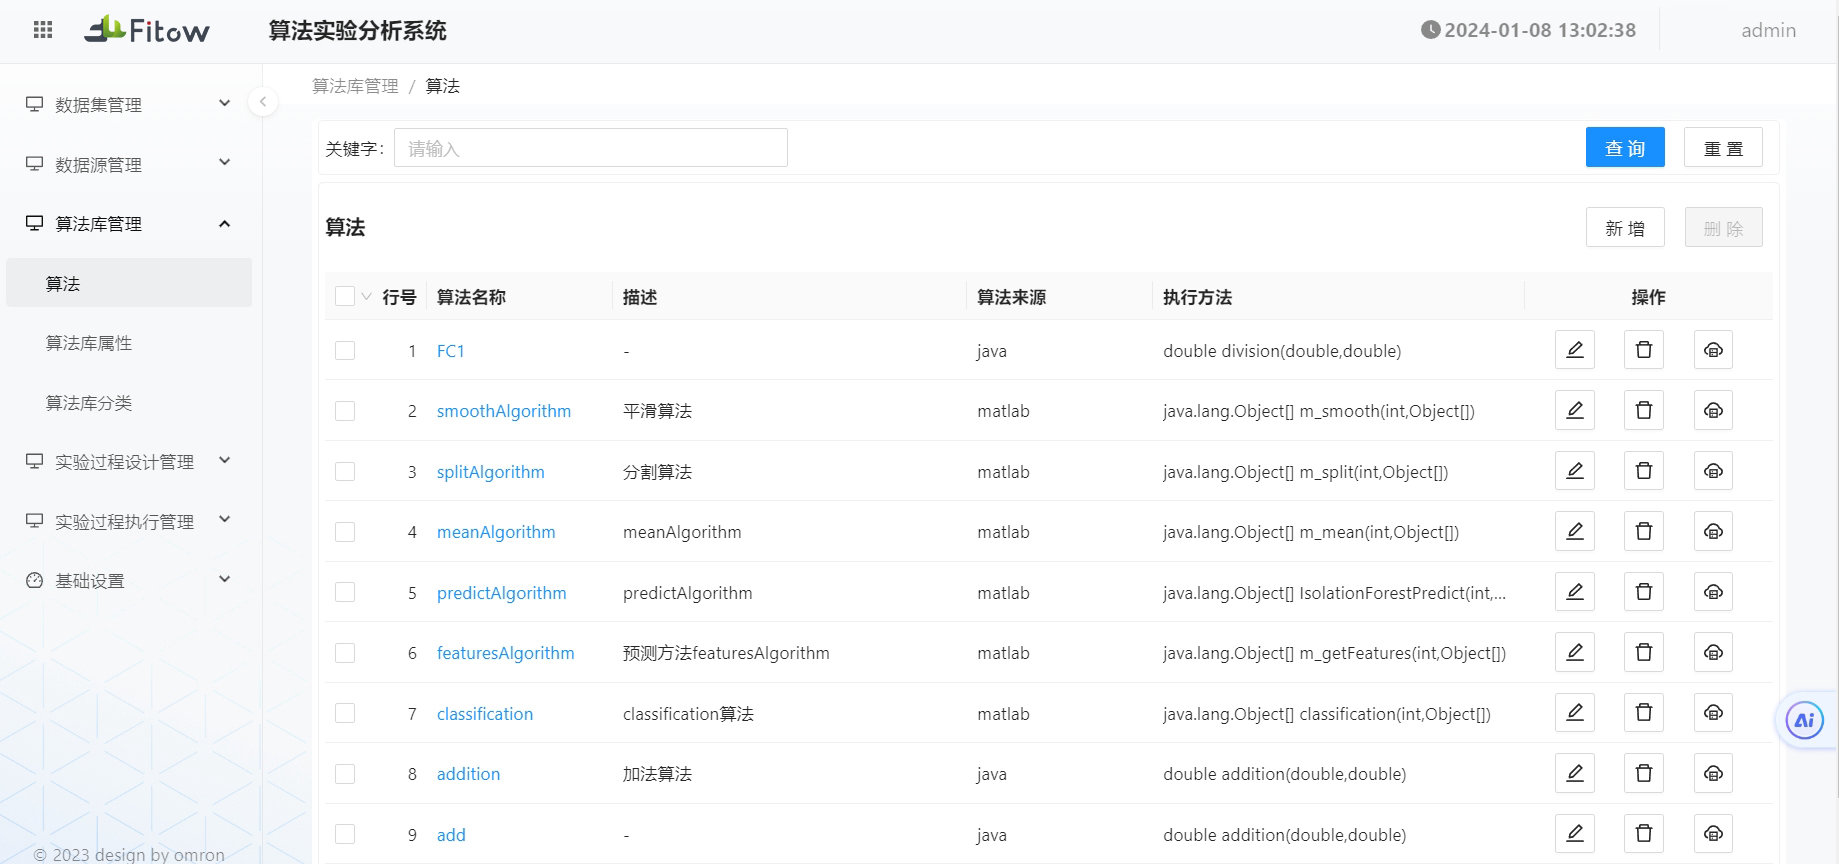Delete the predictAlgorithm row
Screen dimensions: 1839x864
point(1644,592)
